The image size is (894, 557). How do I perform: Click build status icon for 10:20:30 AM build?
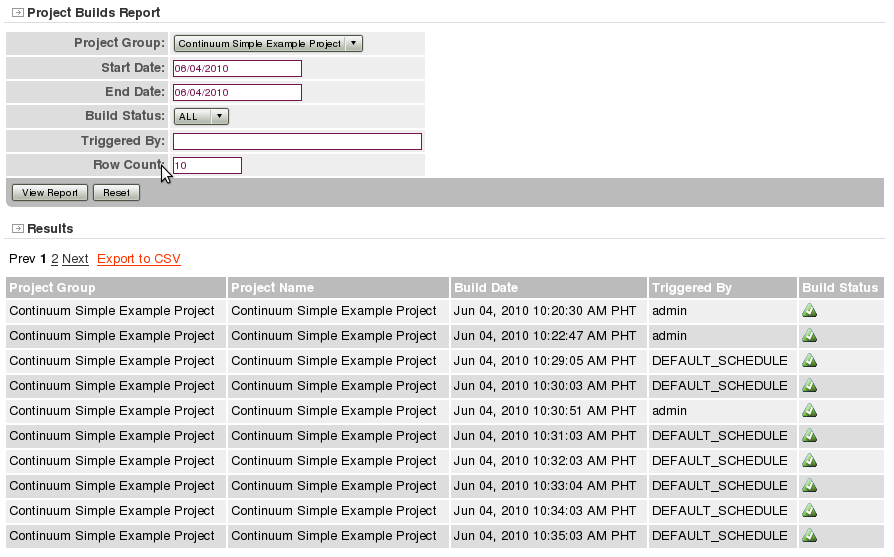click(810, 311)
